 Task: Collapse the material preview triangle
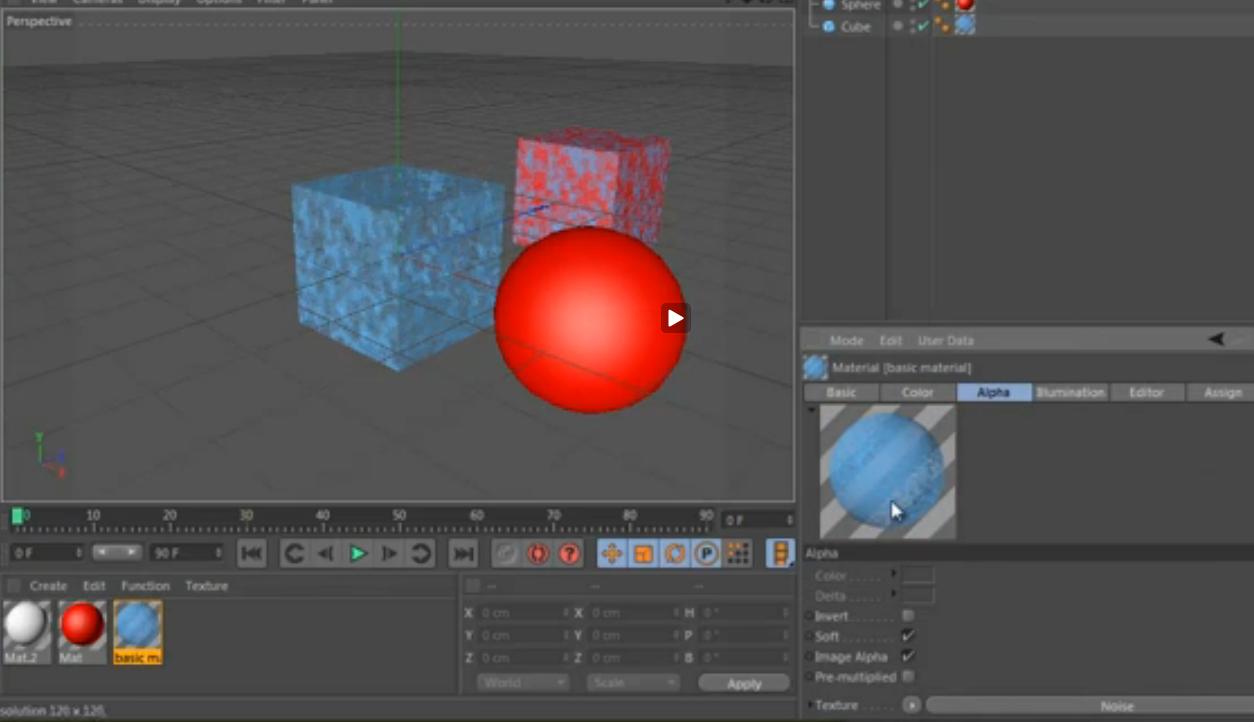click(811, 410)
